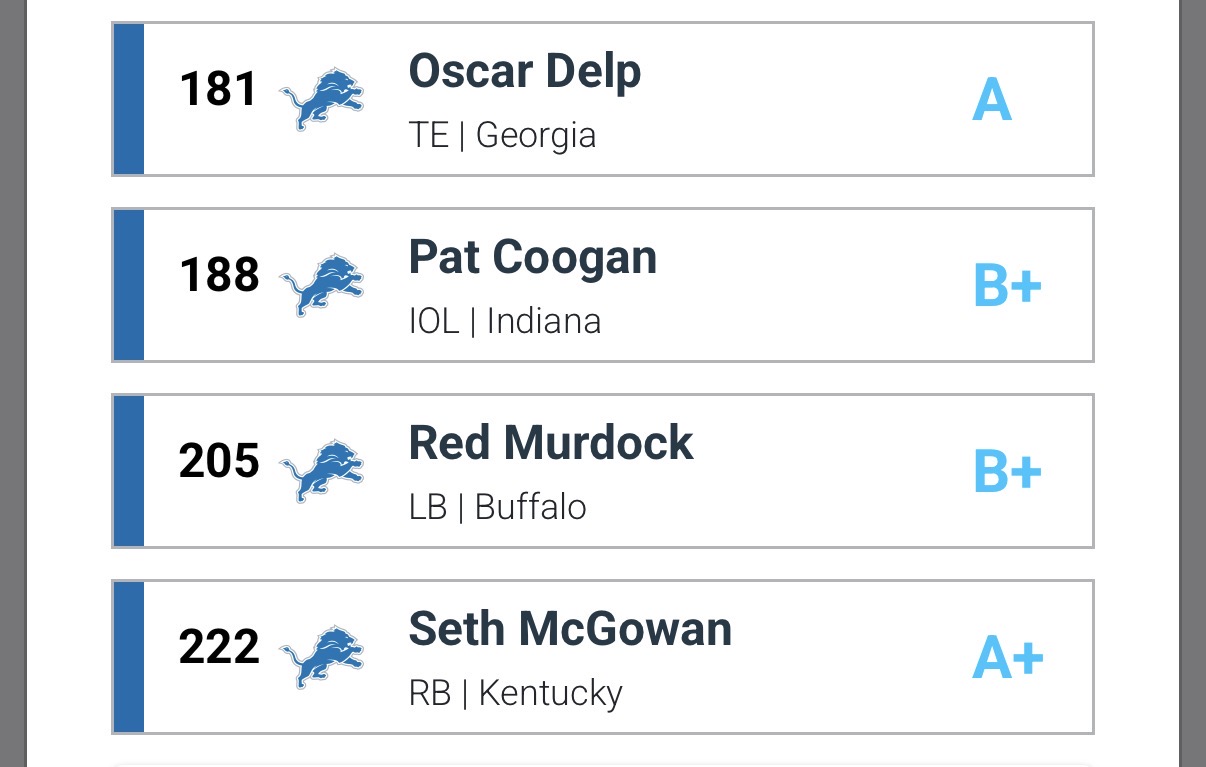This screenshot has width=1206, height=767.
Task: Select pick number 188
Action: pos(219,276)
